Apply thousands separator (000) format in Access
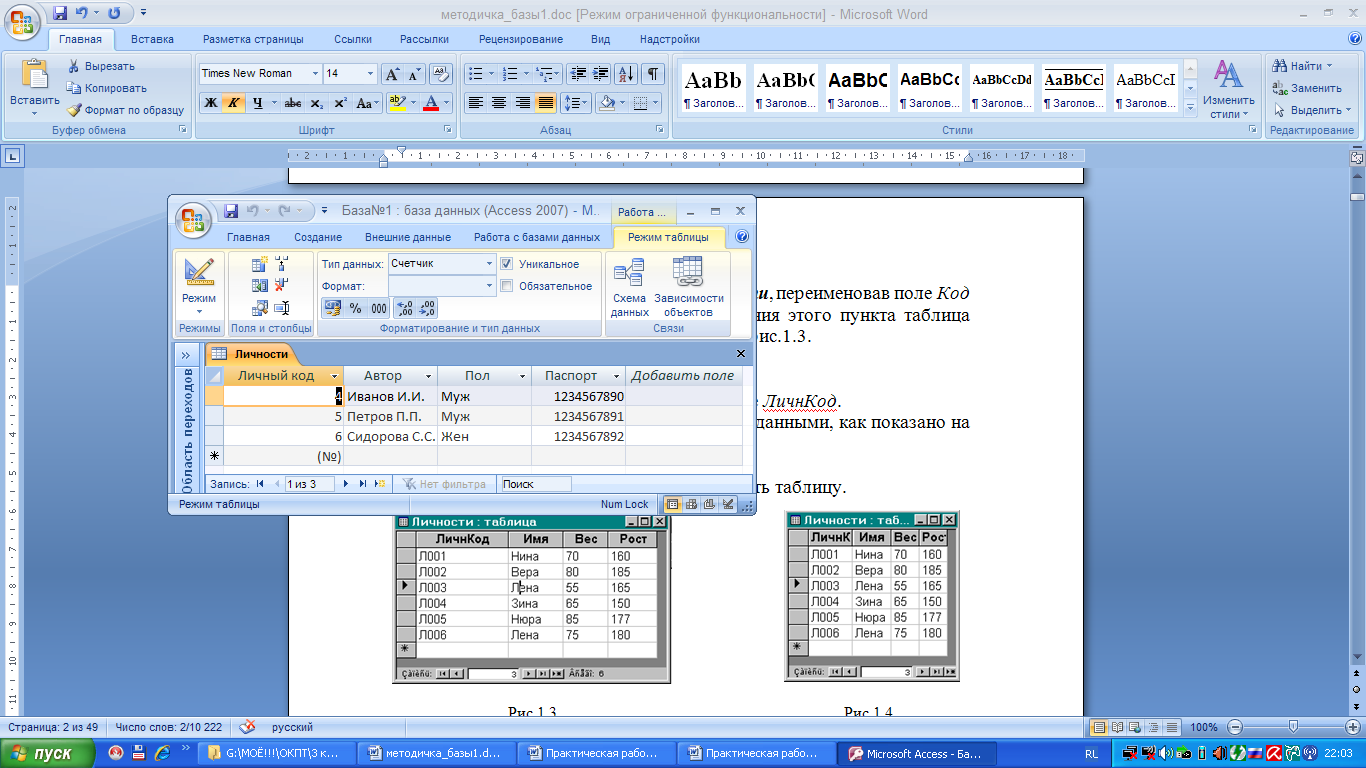Screen dimensions: 1366x768 378,308
